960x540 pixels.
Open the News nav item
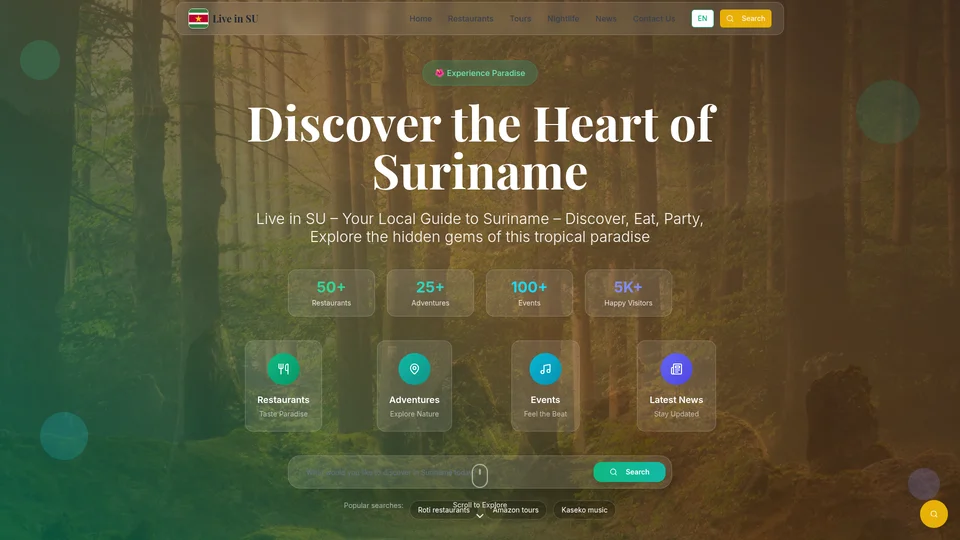point(606,18)
